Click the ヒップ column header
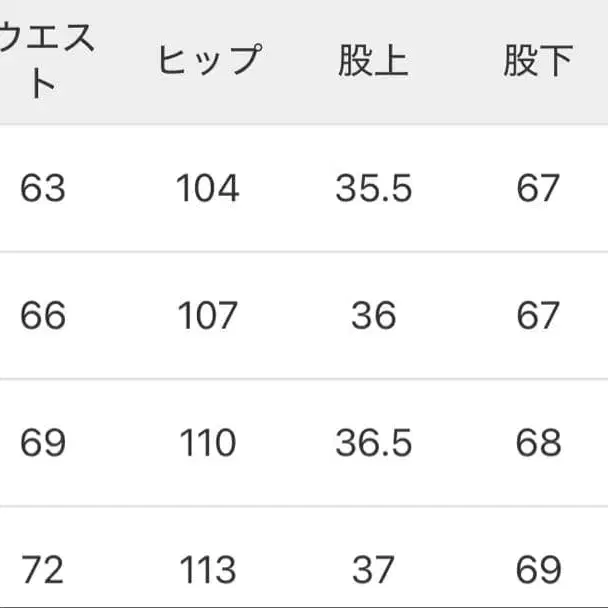This screenshot has height=608, width=608. pos(208,61)
